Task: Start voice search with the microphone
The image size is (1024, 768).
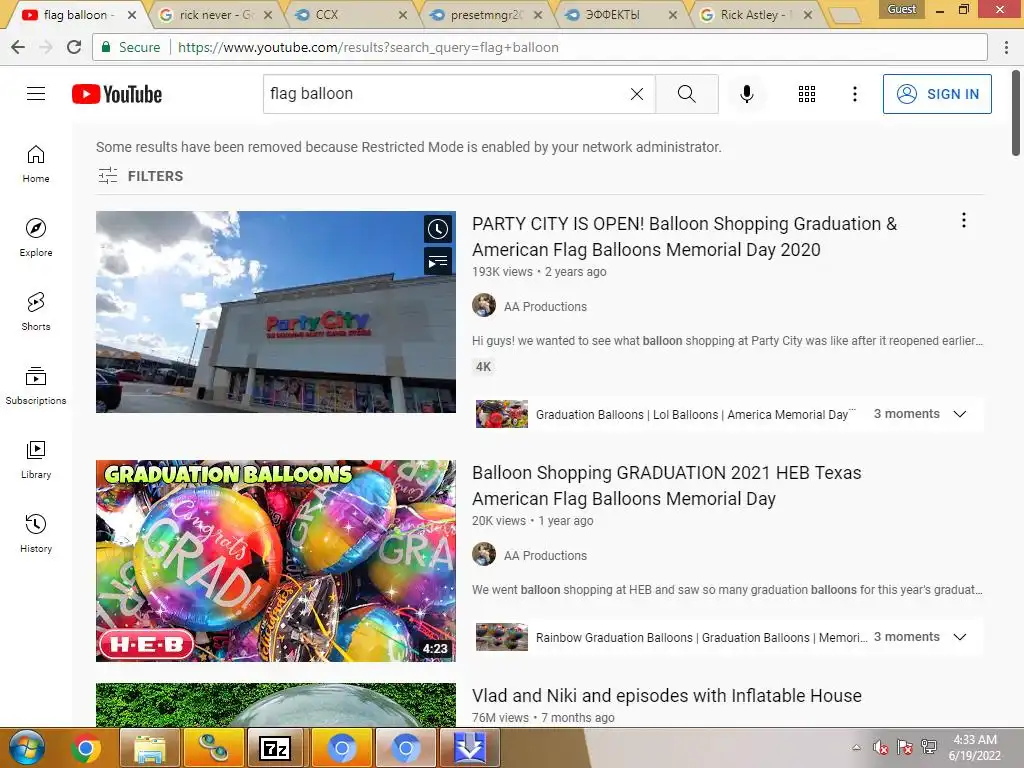Action: [746, 94]
